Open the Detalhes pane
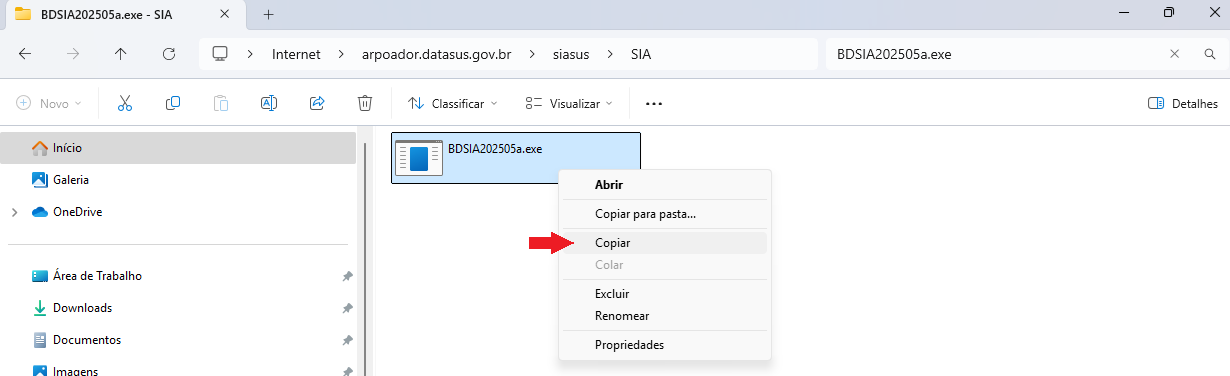1230x376 pixels. (1183, 103)
